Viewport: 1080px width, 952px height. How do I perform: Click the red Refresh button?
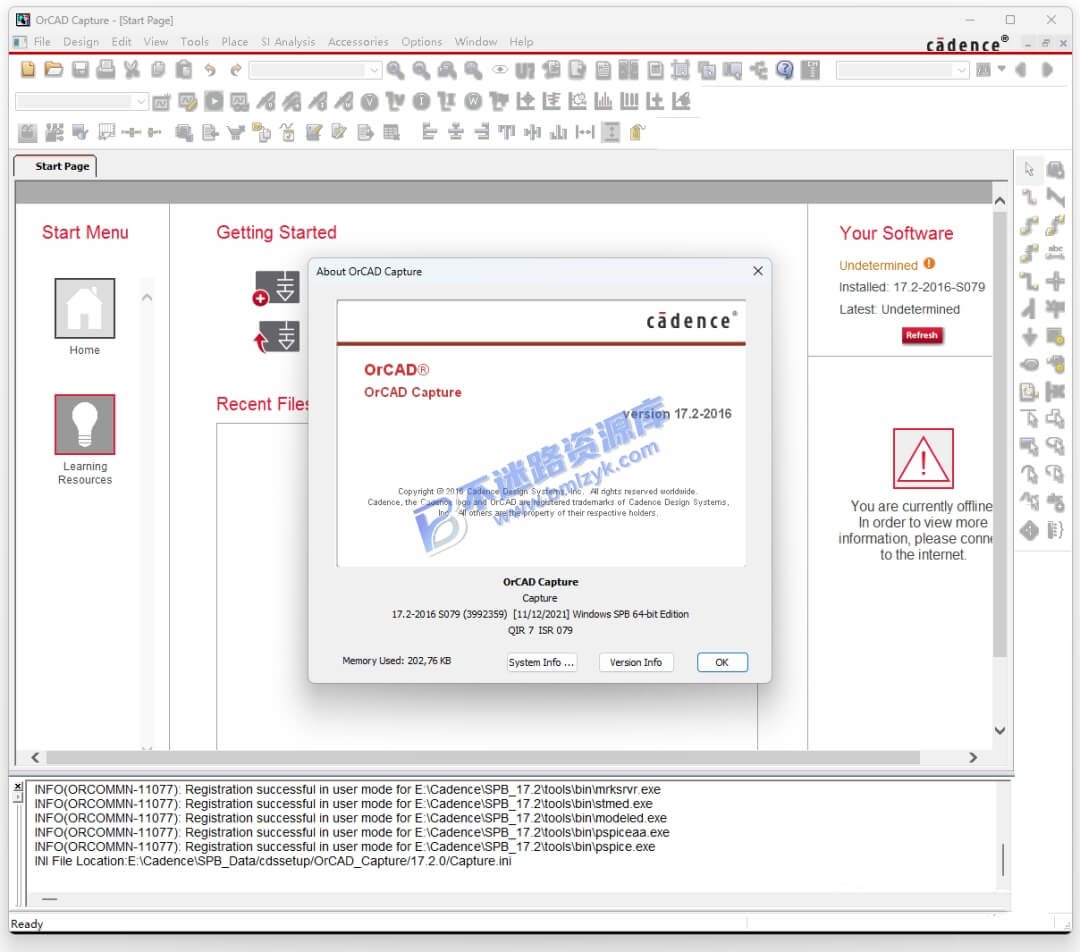[x=922, y=335]
